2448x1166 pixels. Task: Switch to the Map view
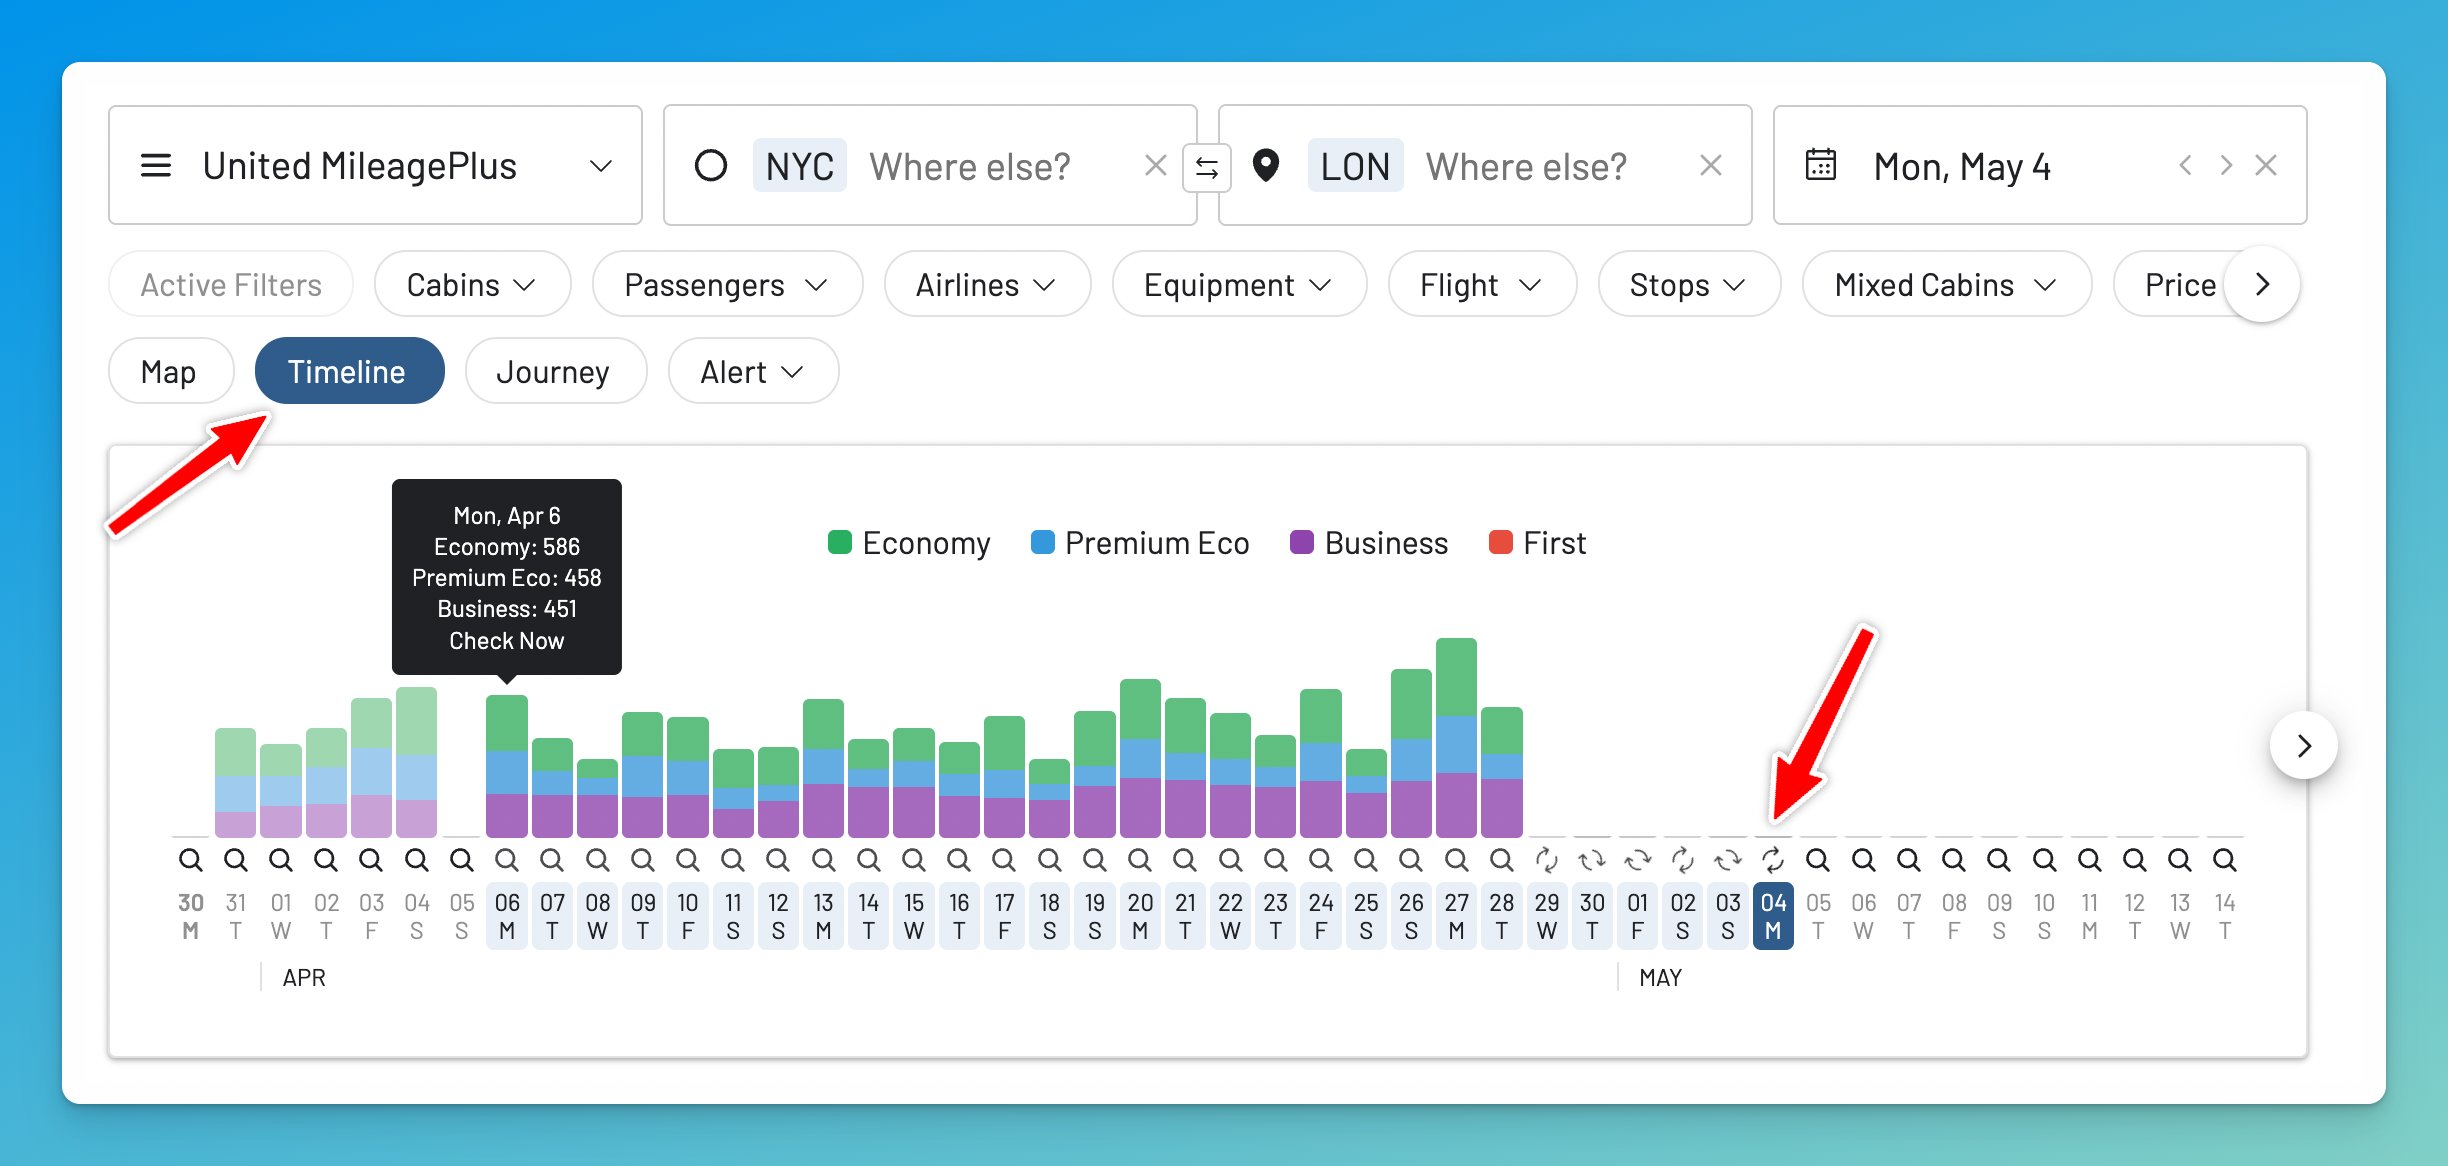pyautogui.click(x=170, y=371)
